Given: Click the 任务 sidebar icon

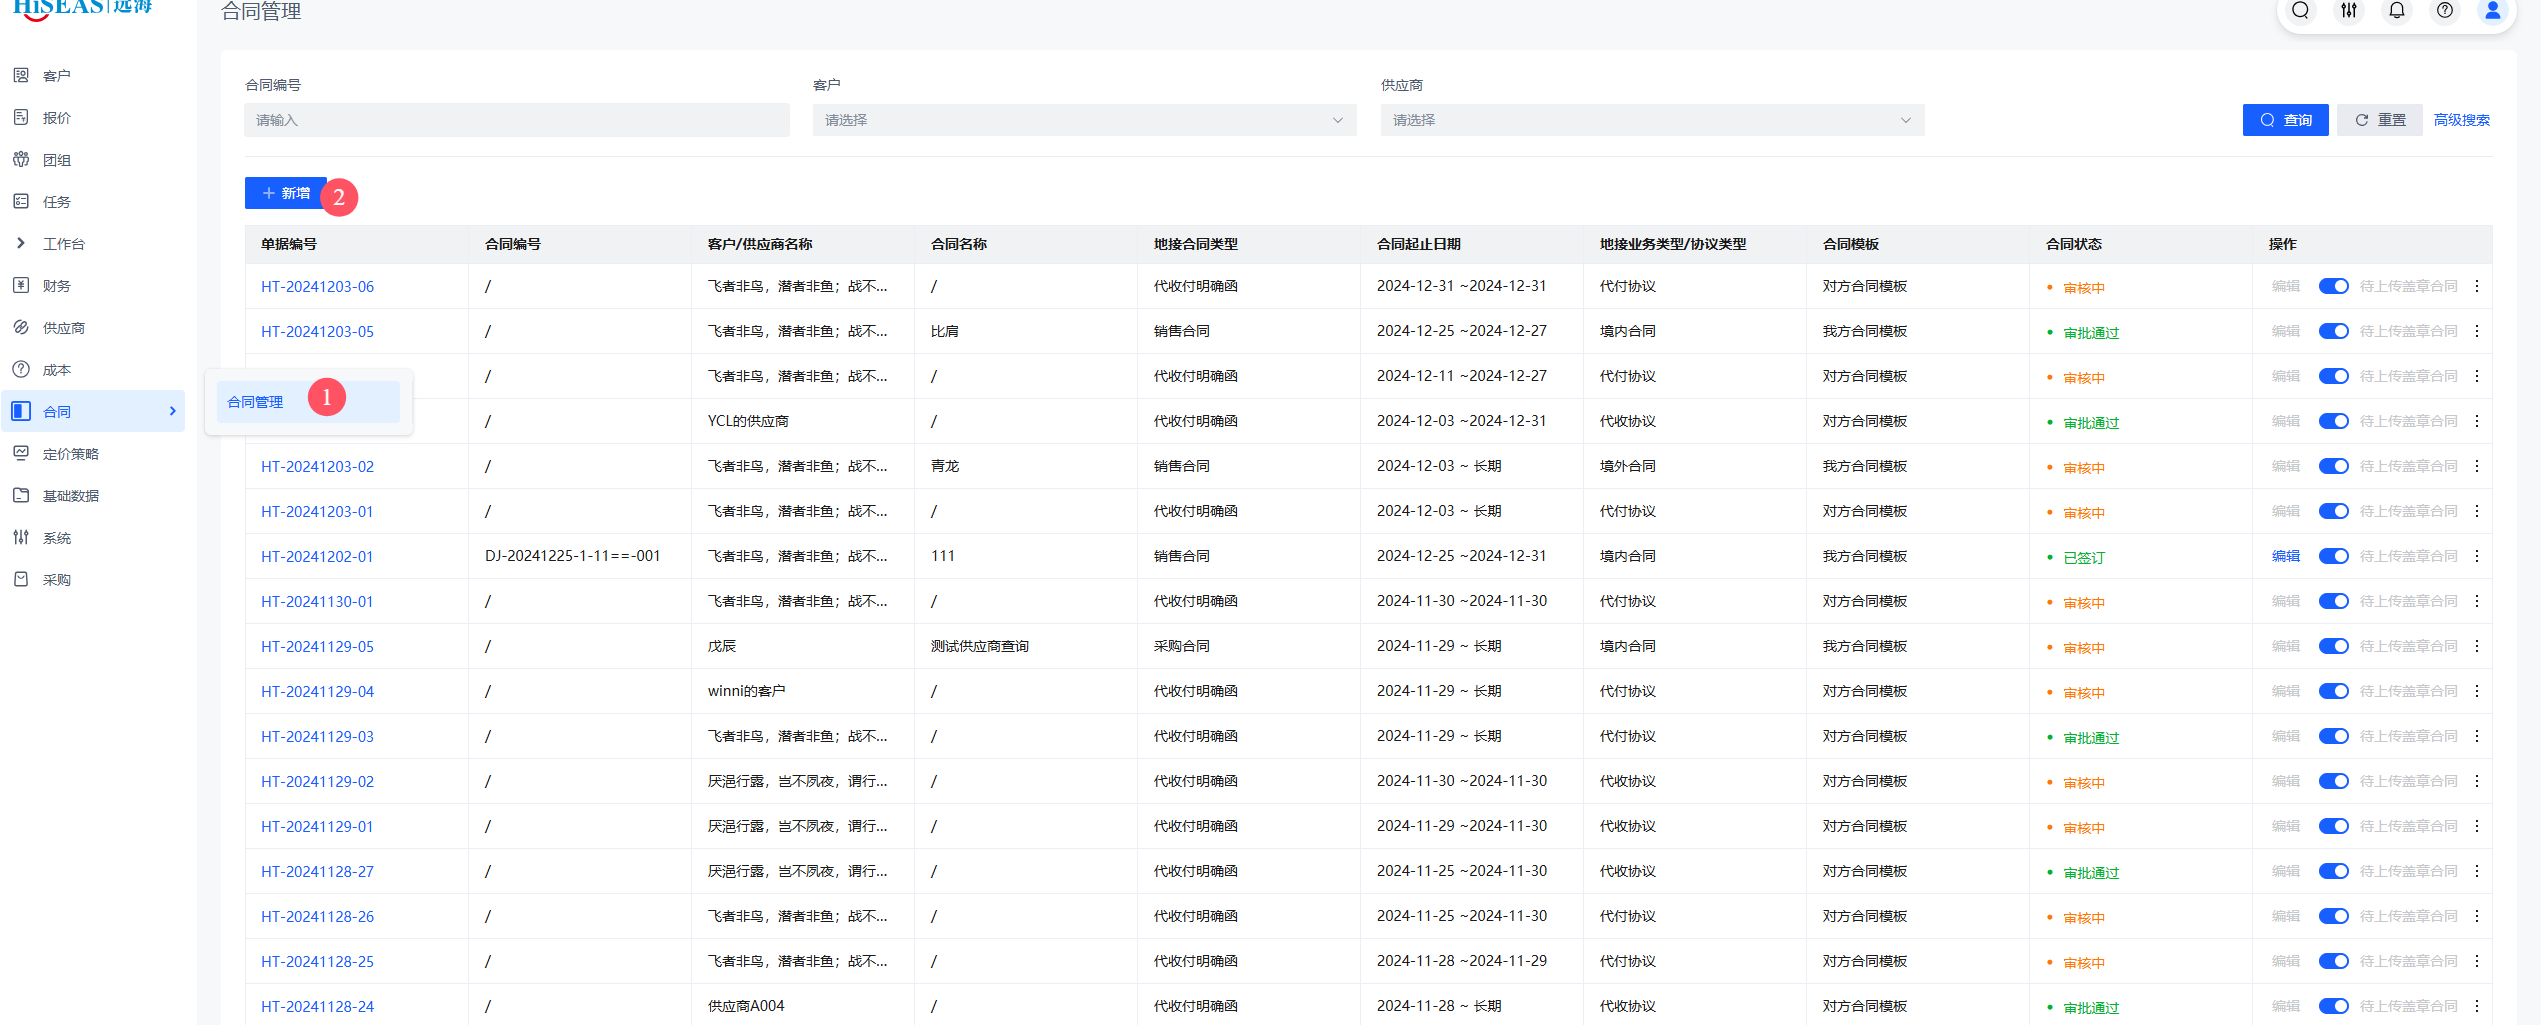Looking at the screenshot, I should pos(21,201).
